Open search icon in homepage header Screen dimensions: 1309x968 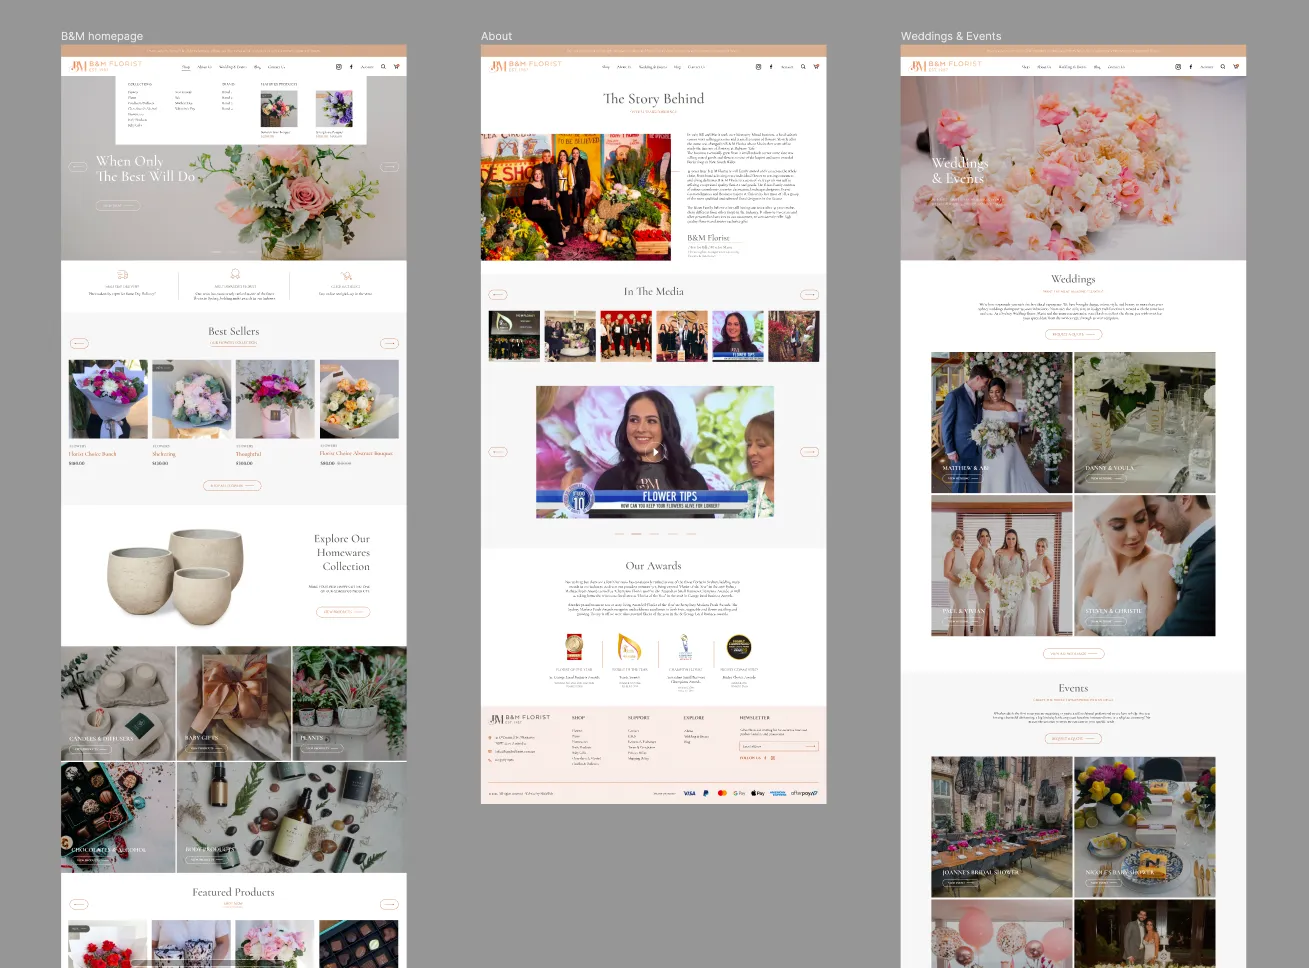pos(383,67)
